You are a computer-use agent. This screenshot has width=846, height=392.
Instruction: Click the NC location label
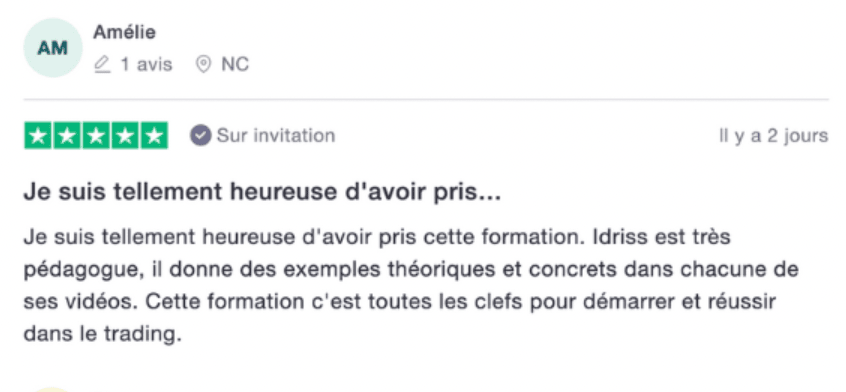pyautogui.click(x=235, y=65)
